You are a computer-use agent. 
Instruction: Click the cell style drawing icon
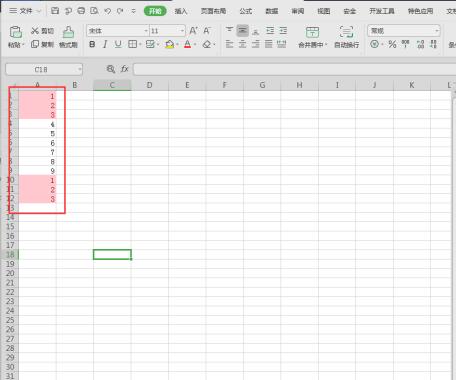click(150, 44)
